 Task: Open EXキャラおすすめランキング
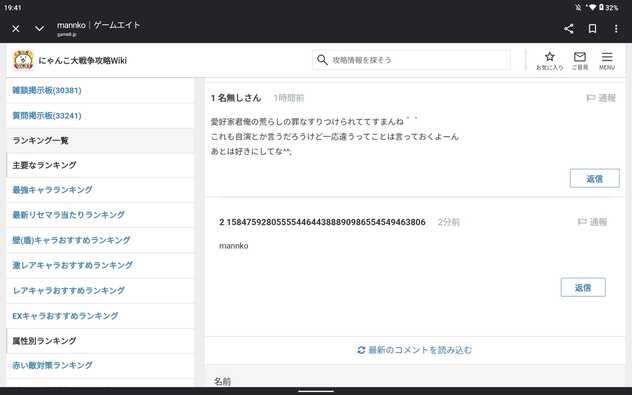(65, 316)
